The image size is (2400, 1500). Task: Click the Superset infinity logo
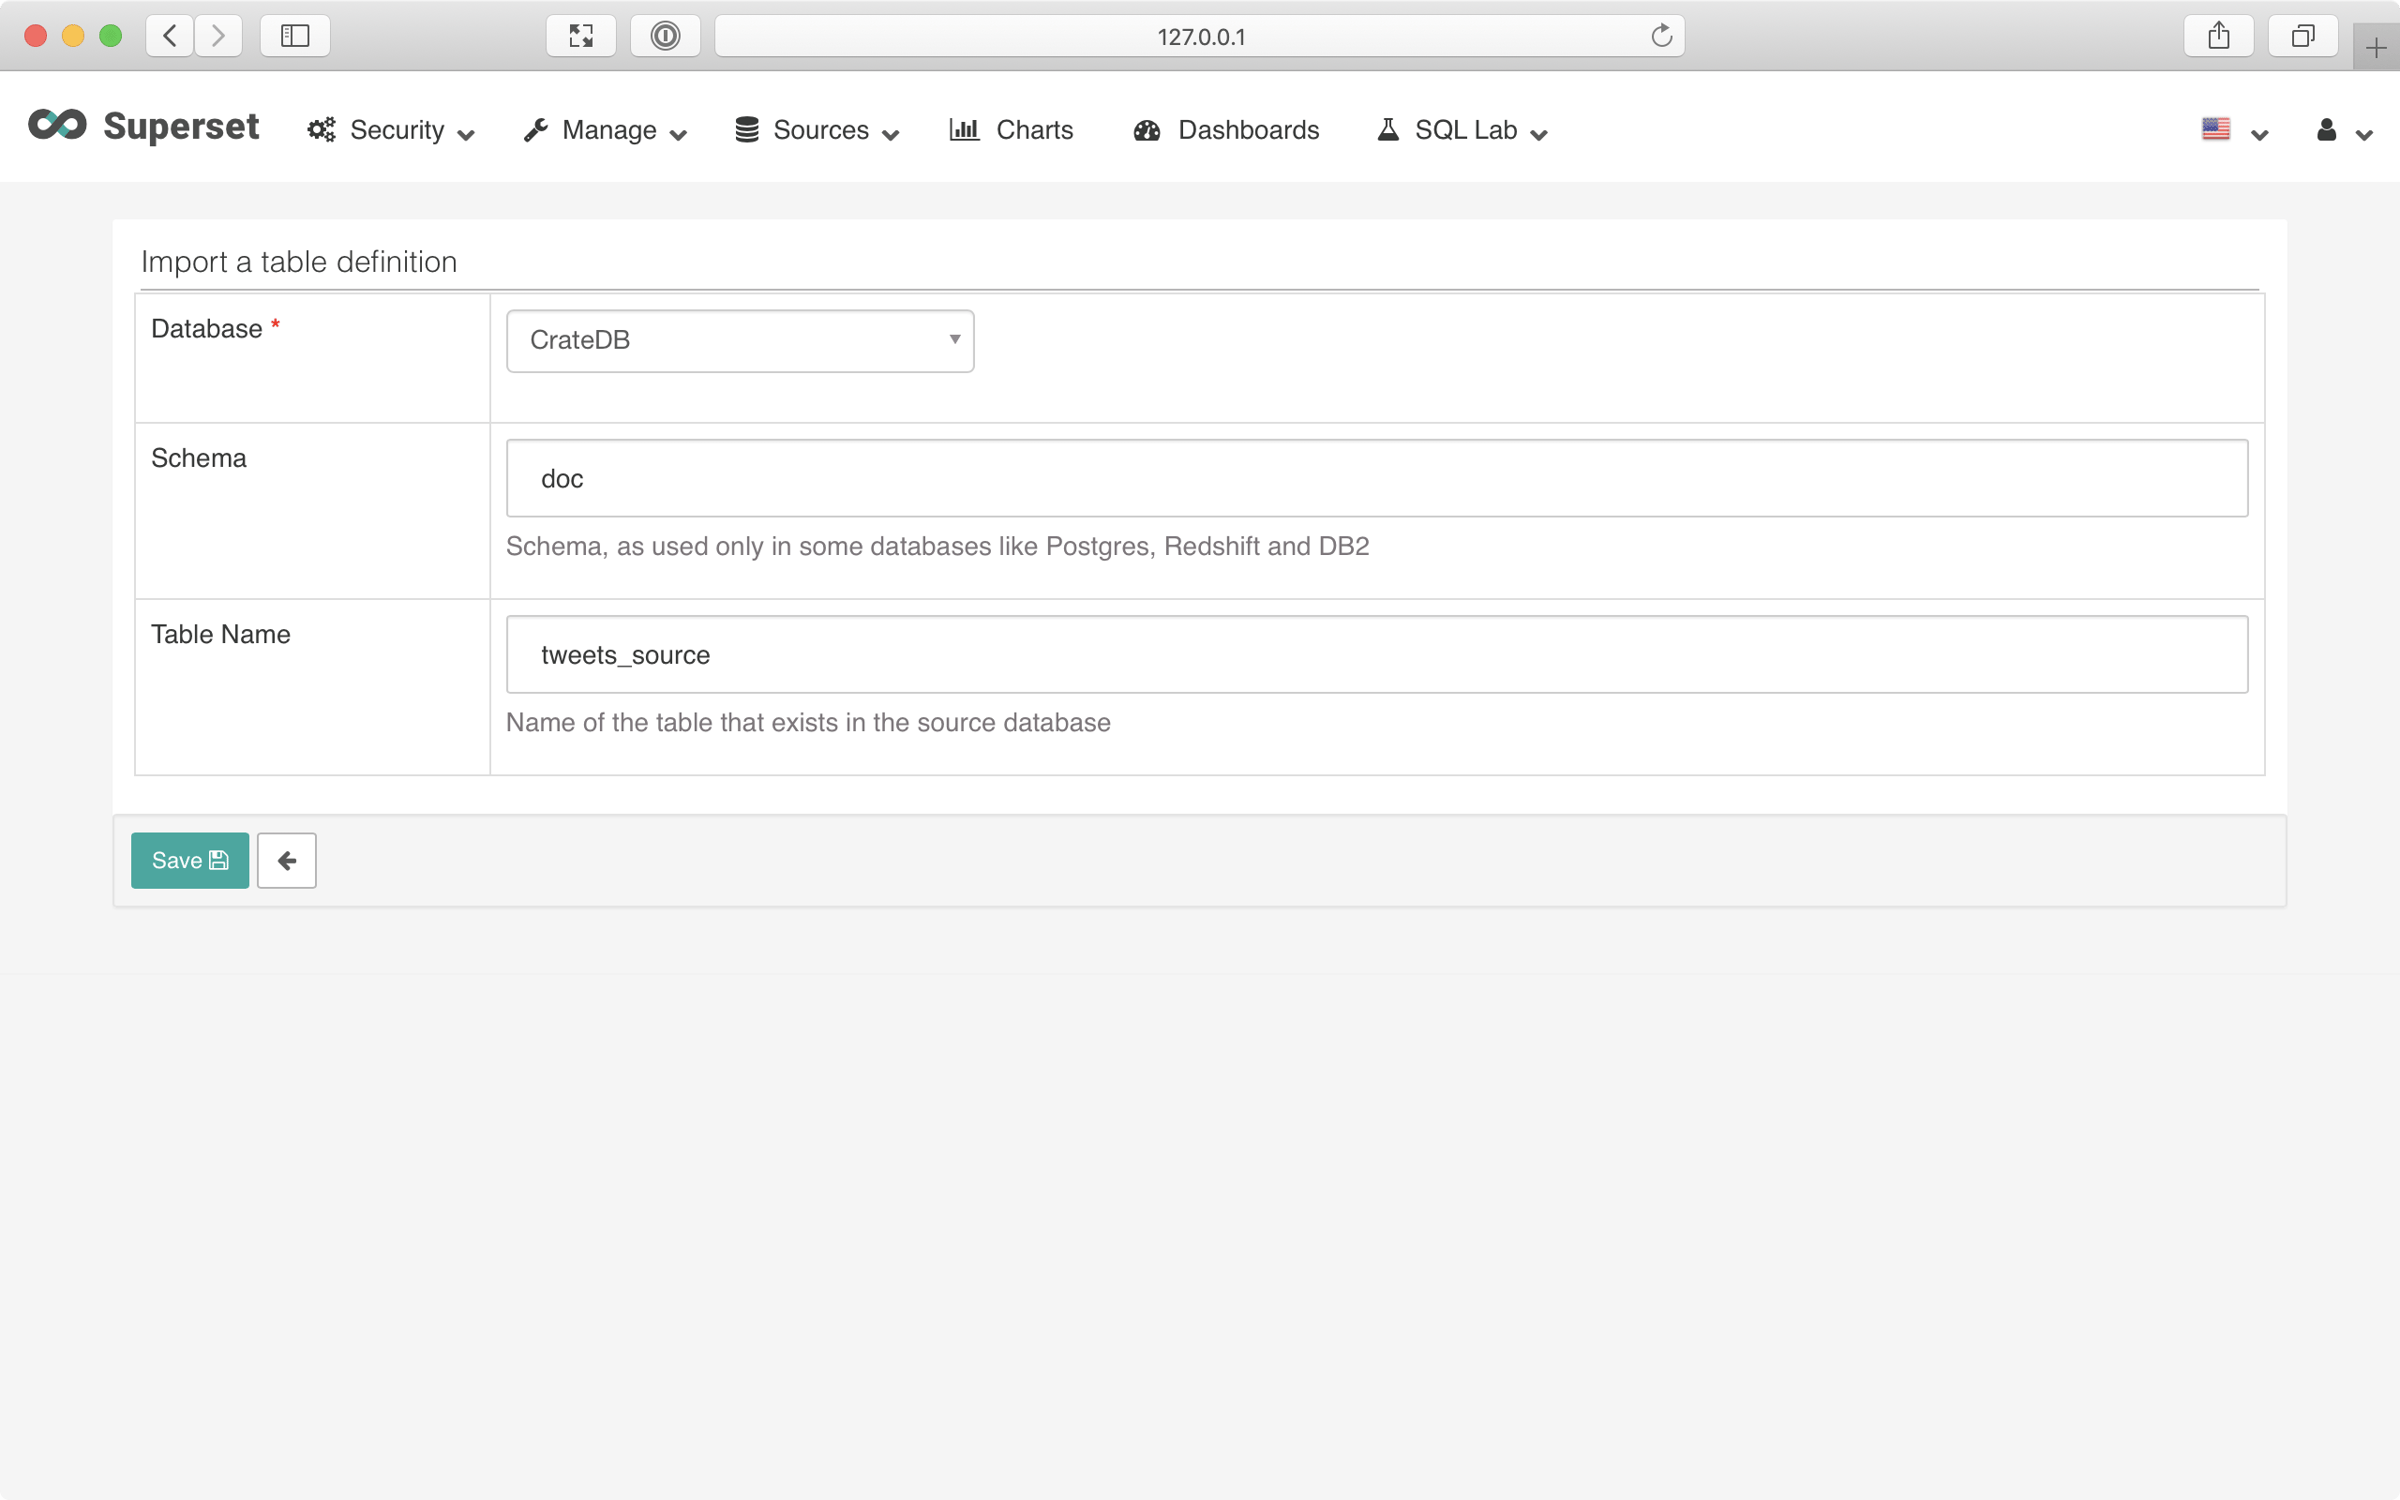point(57,126)
